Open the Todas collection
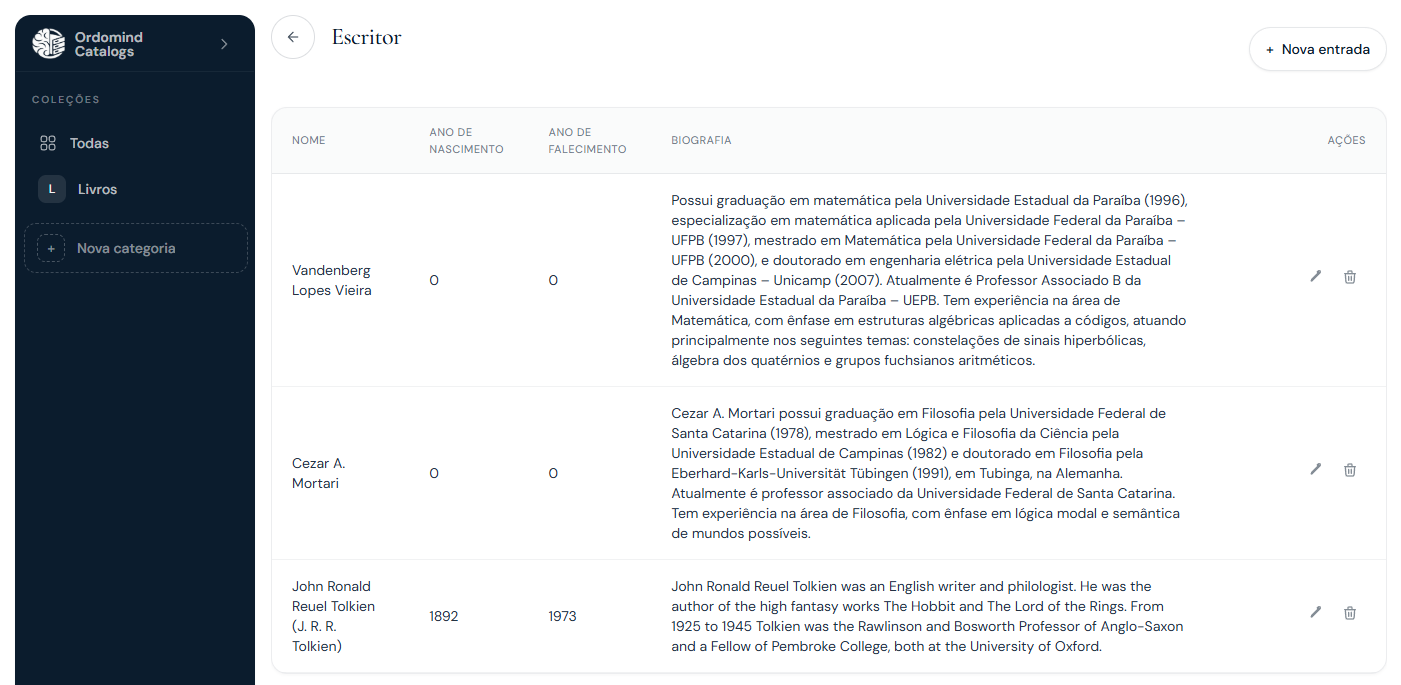This screenshot has width=1401, height=685. 89,143
